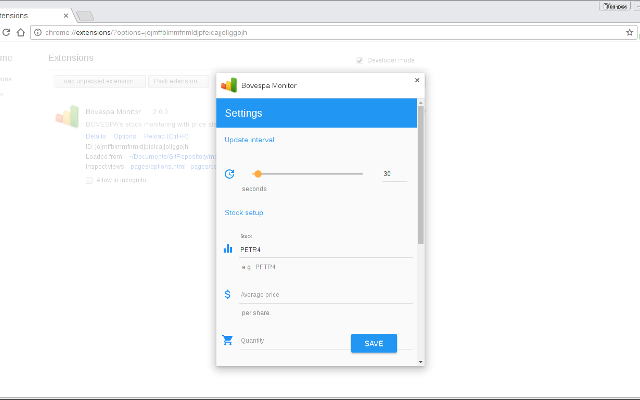Click the Extensions page heading

(x=71, y=58)
